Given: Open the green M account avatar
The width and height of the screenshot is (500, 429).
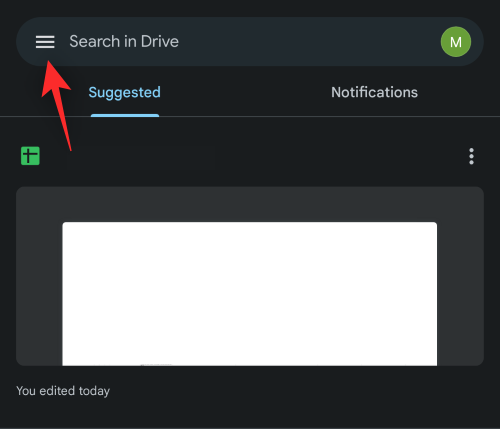Looking at the screenshot, I should (456, 42).
